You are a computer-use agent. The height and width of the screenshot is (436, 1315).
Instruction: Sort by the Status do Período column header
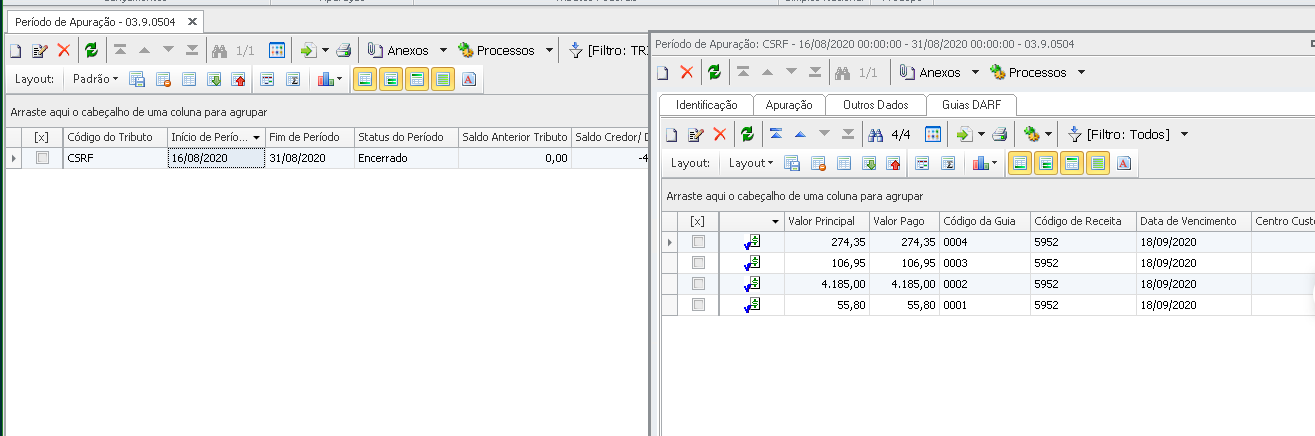[407, 137]
